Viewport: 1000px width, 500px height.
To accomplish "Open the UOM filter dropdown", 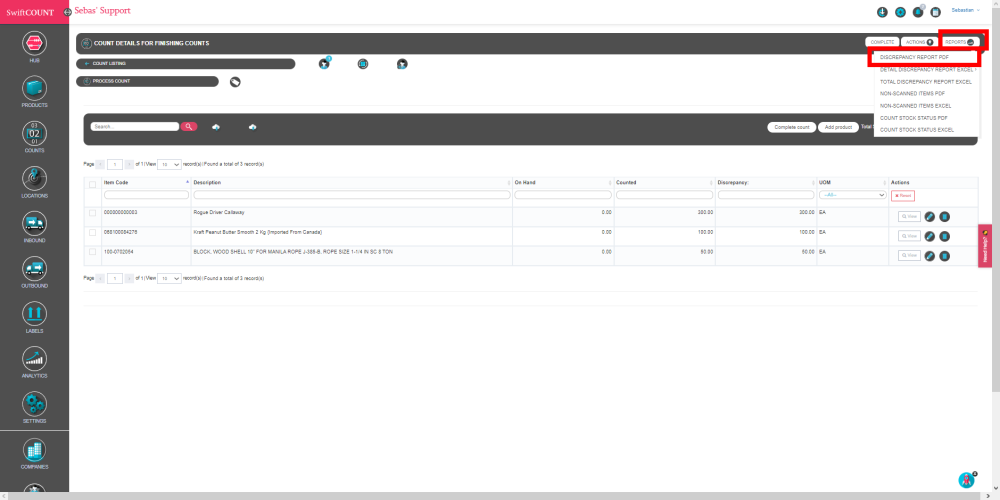I will pyautogui.click(x=853, y=195).
